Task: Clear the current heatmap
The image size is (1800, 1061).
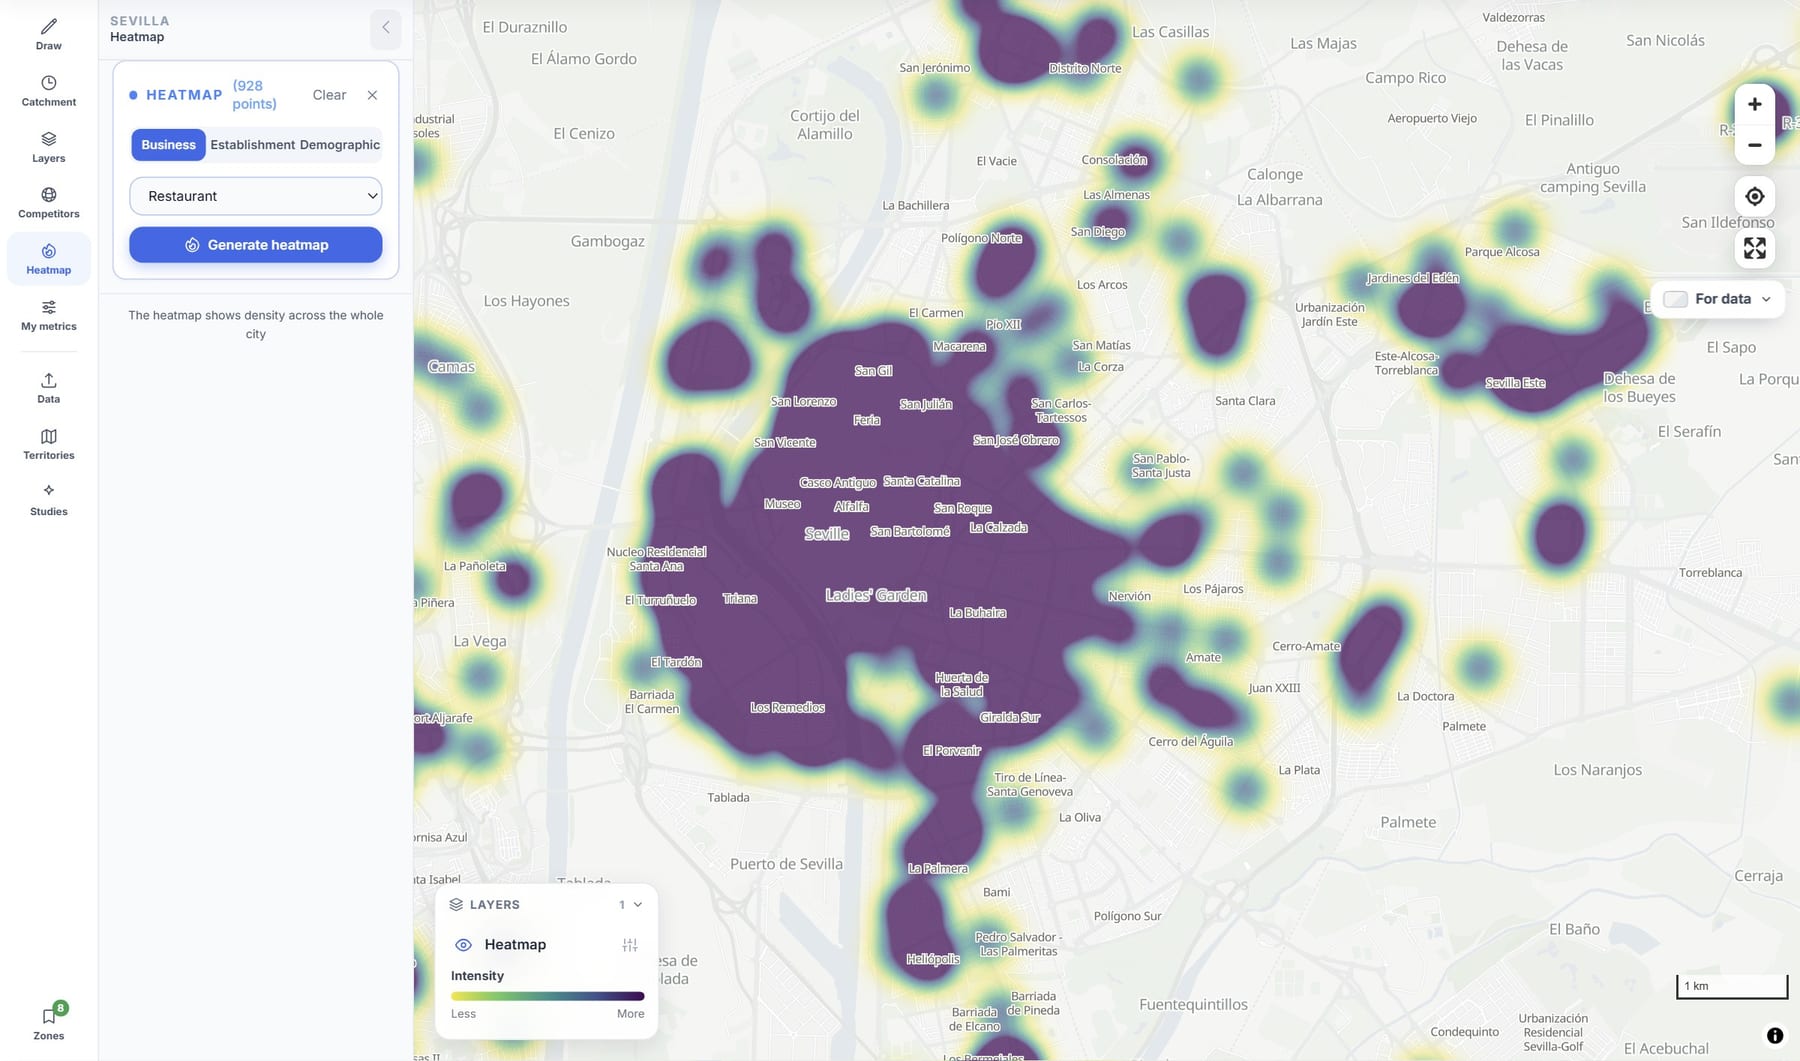Action: pyautogui.click(x=329, y=95)
